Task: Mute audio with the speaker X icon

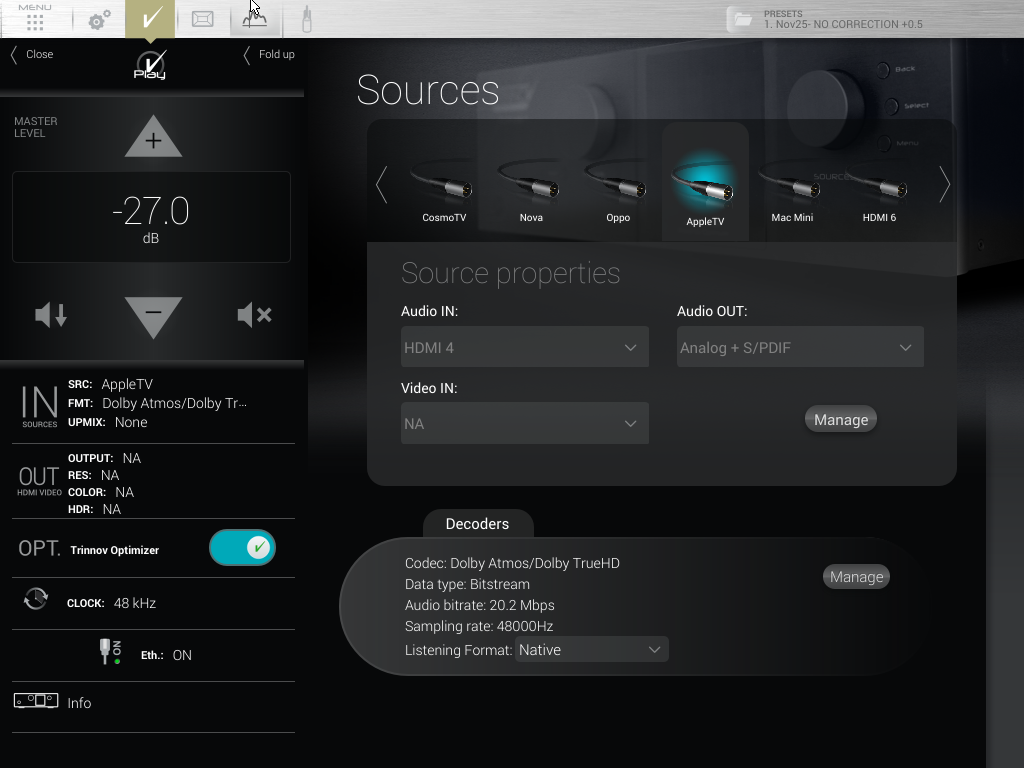Action: 255,315
